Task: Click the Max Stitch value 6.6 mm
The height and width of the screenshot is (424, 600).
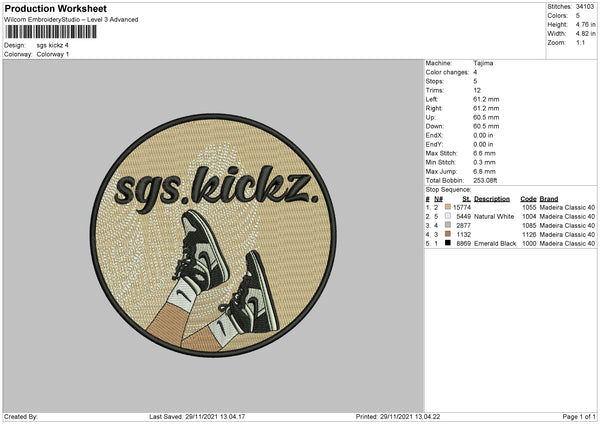Action: (x=484, y=153)
